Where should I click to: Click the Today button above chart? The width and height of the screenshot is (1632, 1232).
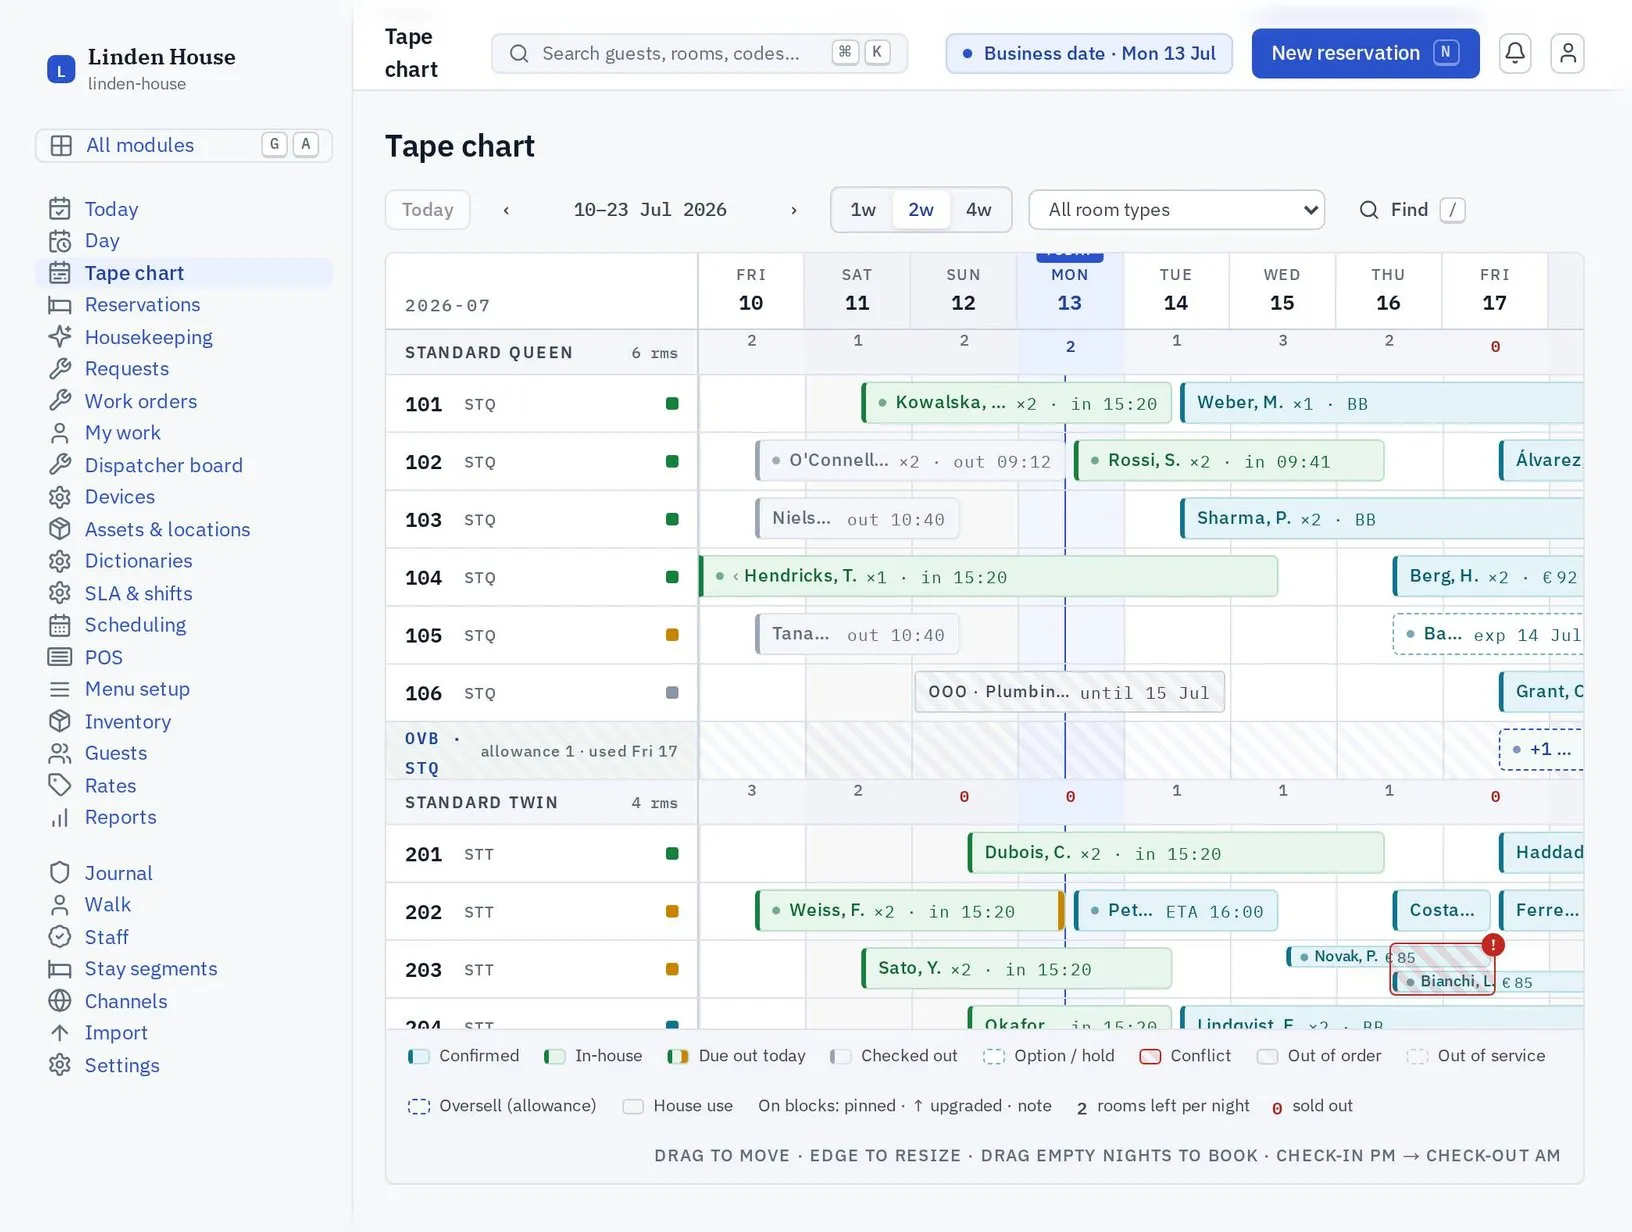tap(428, 210)
